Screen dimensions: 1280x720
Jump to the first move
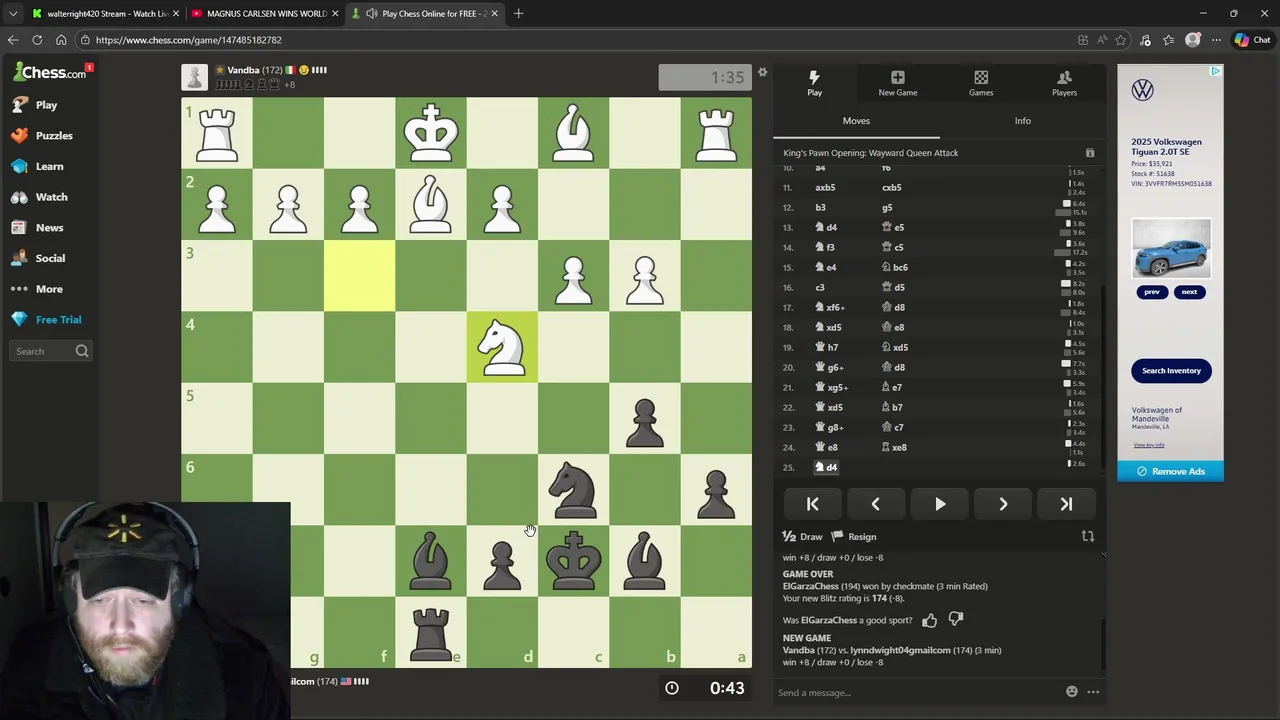(x=812, y=504)
